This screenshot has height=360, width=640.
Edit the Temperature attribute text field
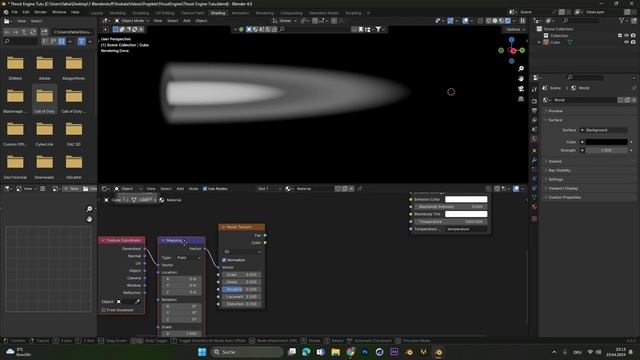coord(466,229)
